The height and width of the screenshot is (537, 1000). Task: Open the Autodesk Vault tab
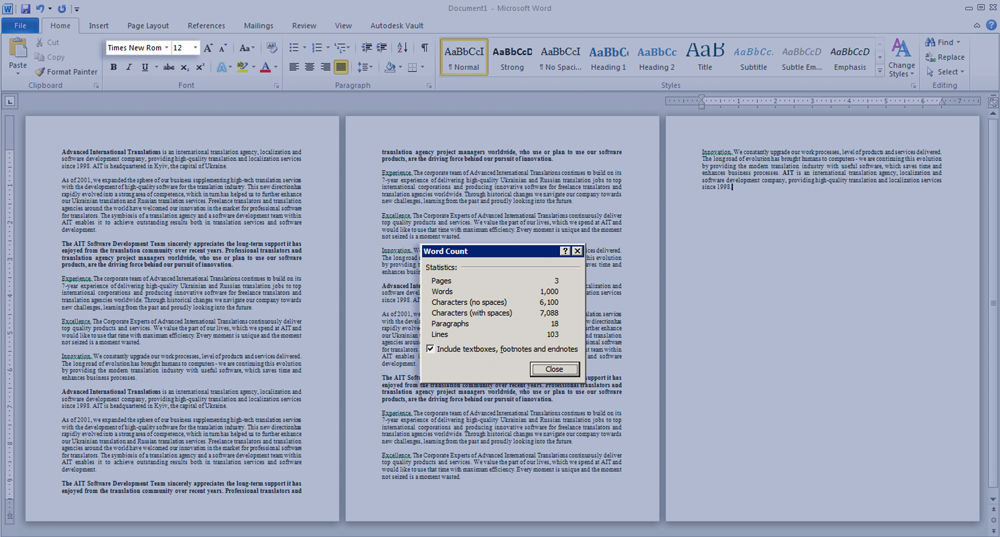click(x=397, y=26)
